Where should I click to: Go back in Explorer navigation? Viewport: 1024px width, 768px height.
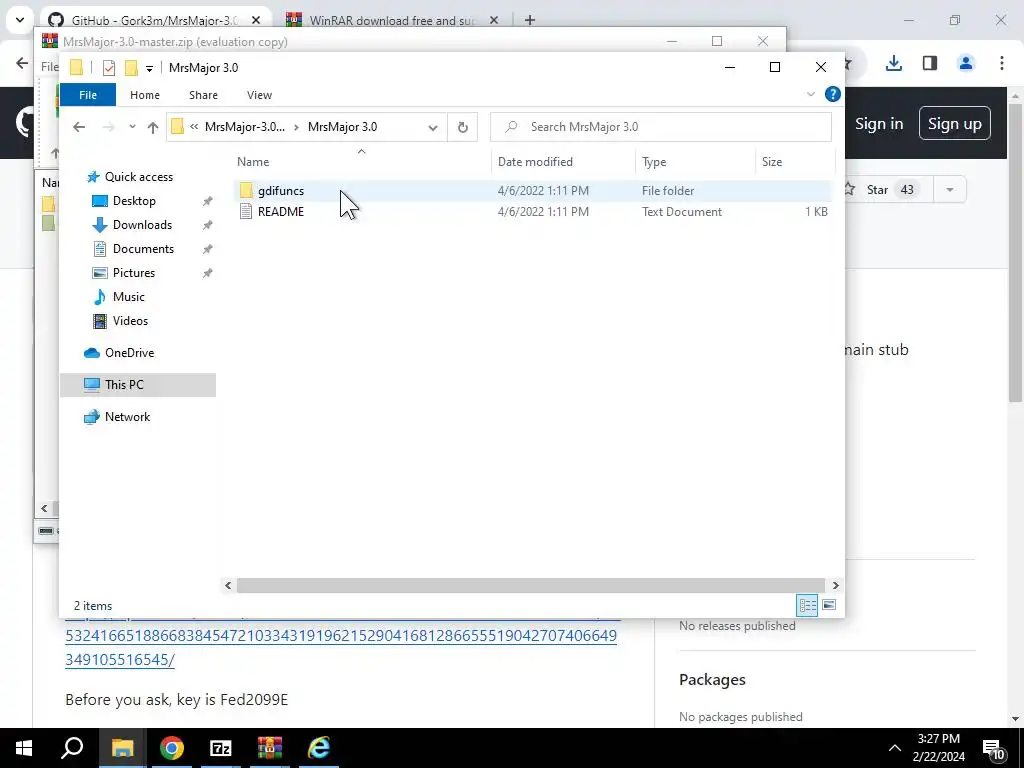click(79, 127)
